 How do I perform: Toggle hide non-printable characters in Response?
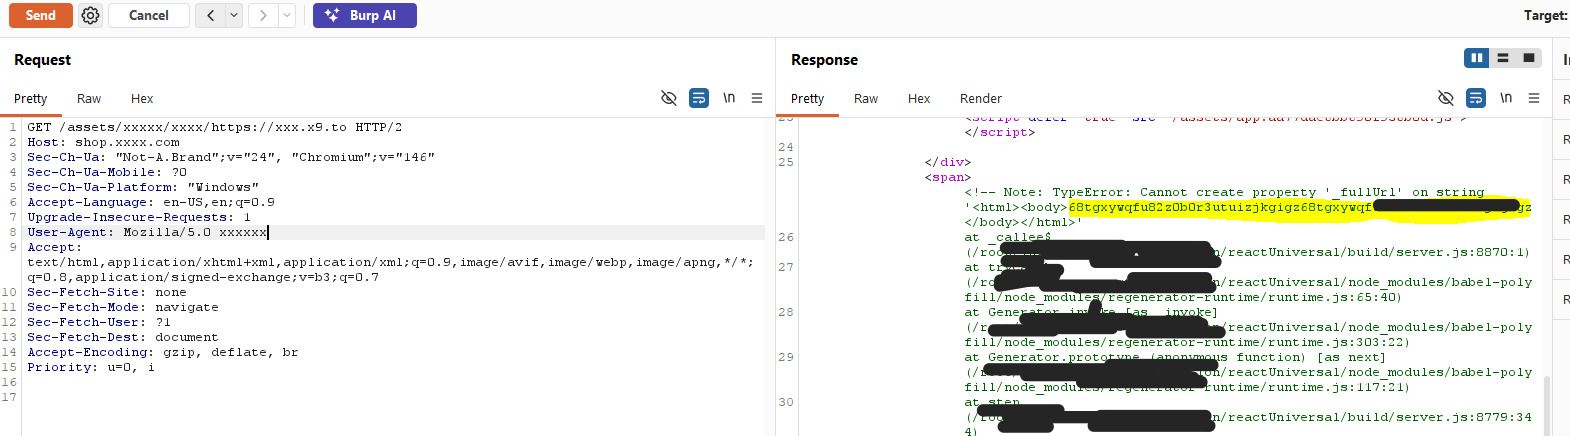tap(1446, 98)
